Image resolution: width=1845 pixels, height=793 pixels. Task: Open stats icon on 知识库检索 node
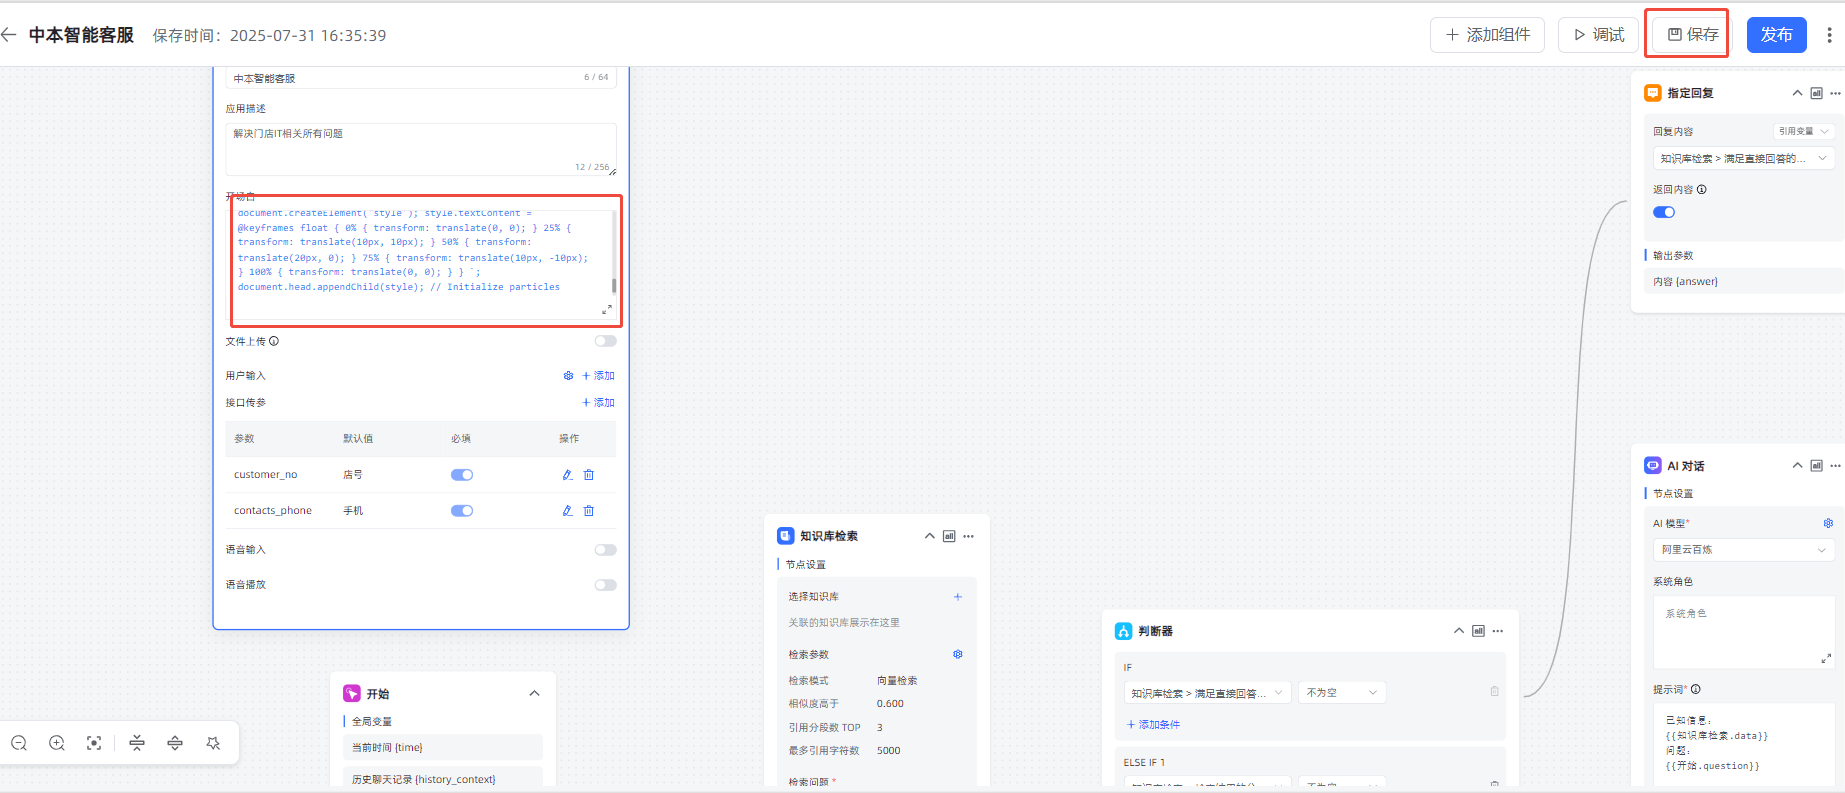coord(949,536)
